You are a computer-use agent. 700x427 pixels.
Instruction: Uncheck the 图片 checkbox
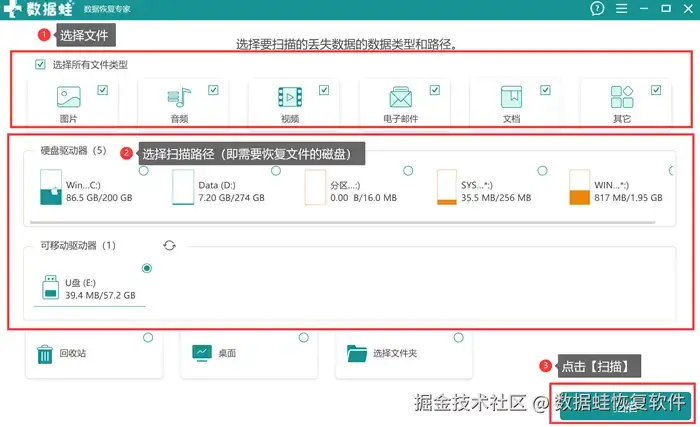click(x=103, y=90)
